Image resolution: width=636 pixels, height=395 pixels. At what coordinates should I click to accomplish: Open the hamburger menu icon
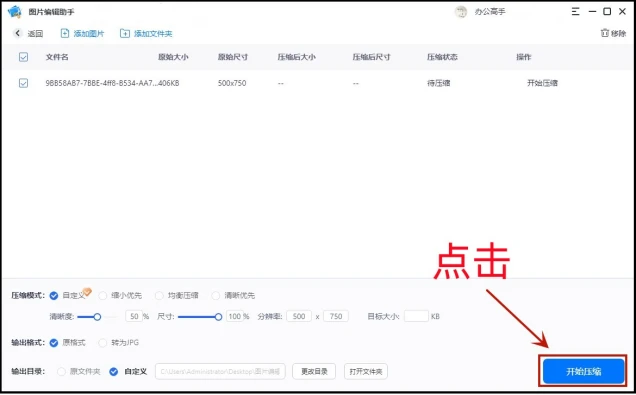click(x=575, y=11)
